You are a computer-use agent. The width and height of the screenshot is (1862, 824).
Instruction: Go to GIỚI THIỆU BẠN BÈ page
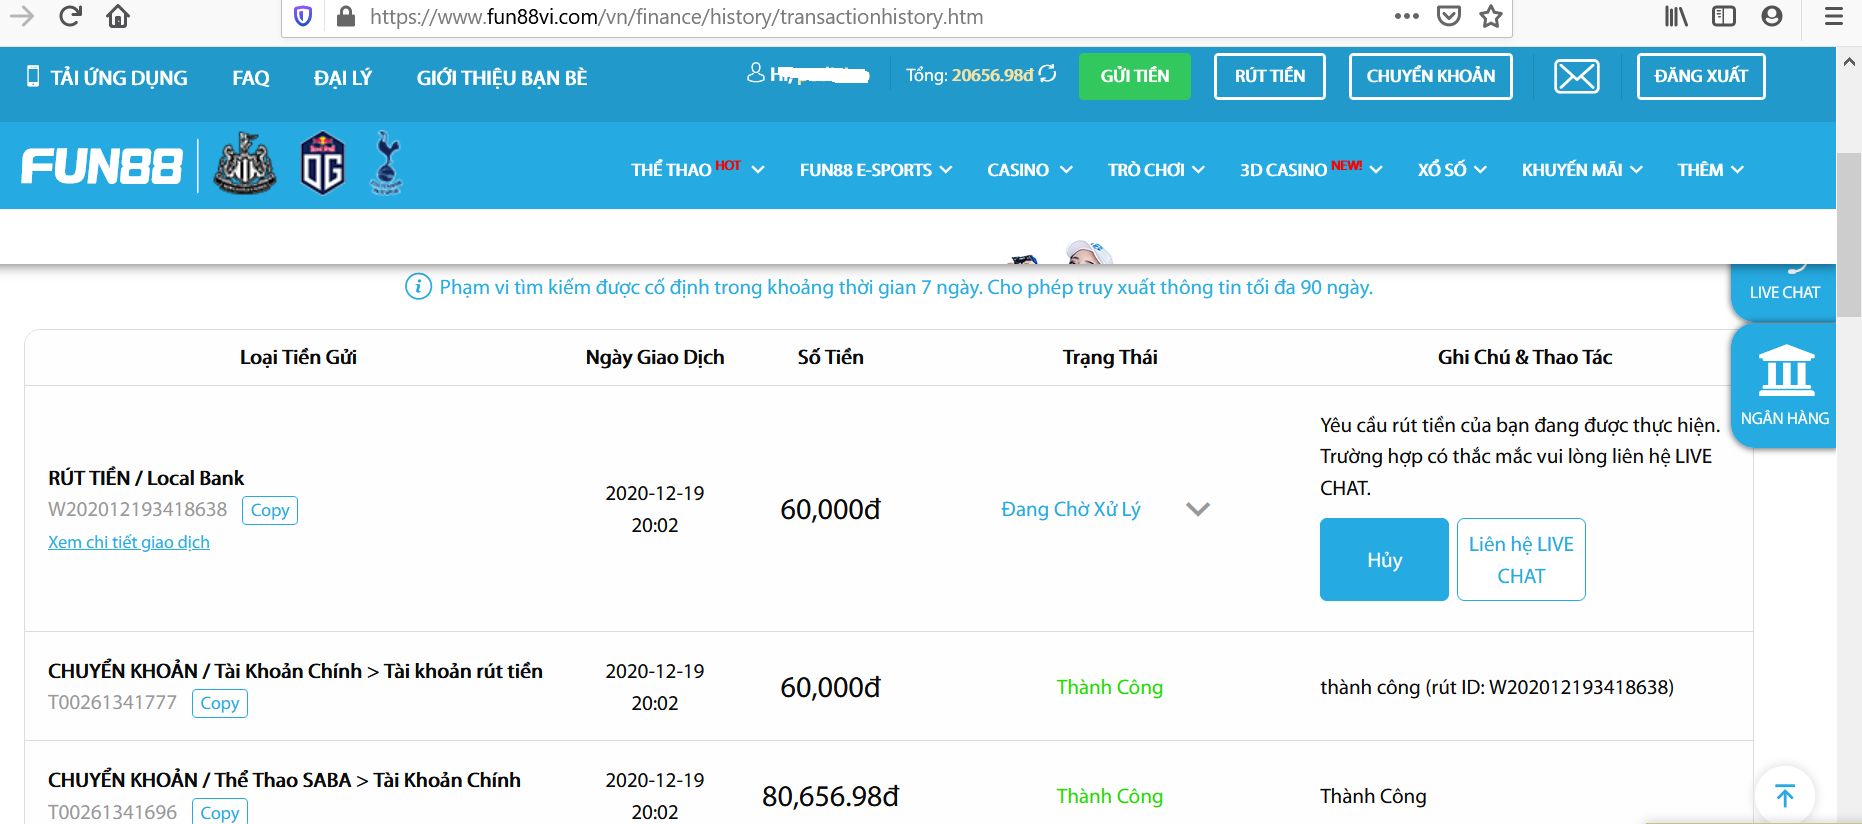click(501, 78)
